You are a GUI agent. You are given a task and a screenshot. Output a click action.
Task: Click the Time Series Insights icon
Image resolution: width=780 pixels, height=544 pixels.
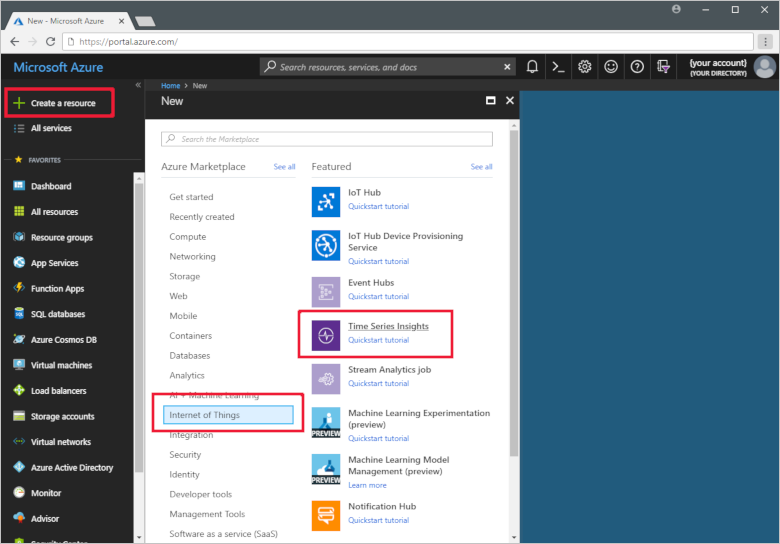(326, 335)
